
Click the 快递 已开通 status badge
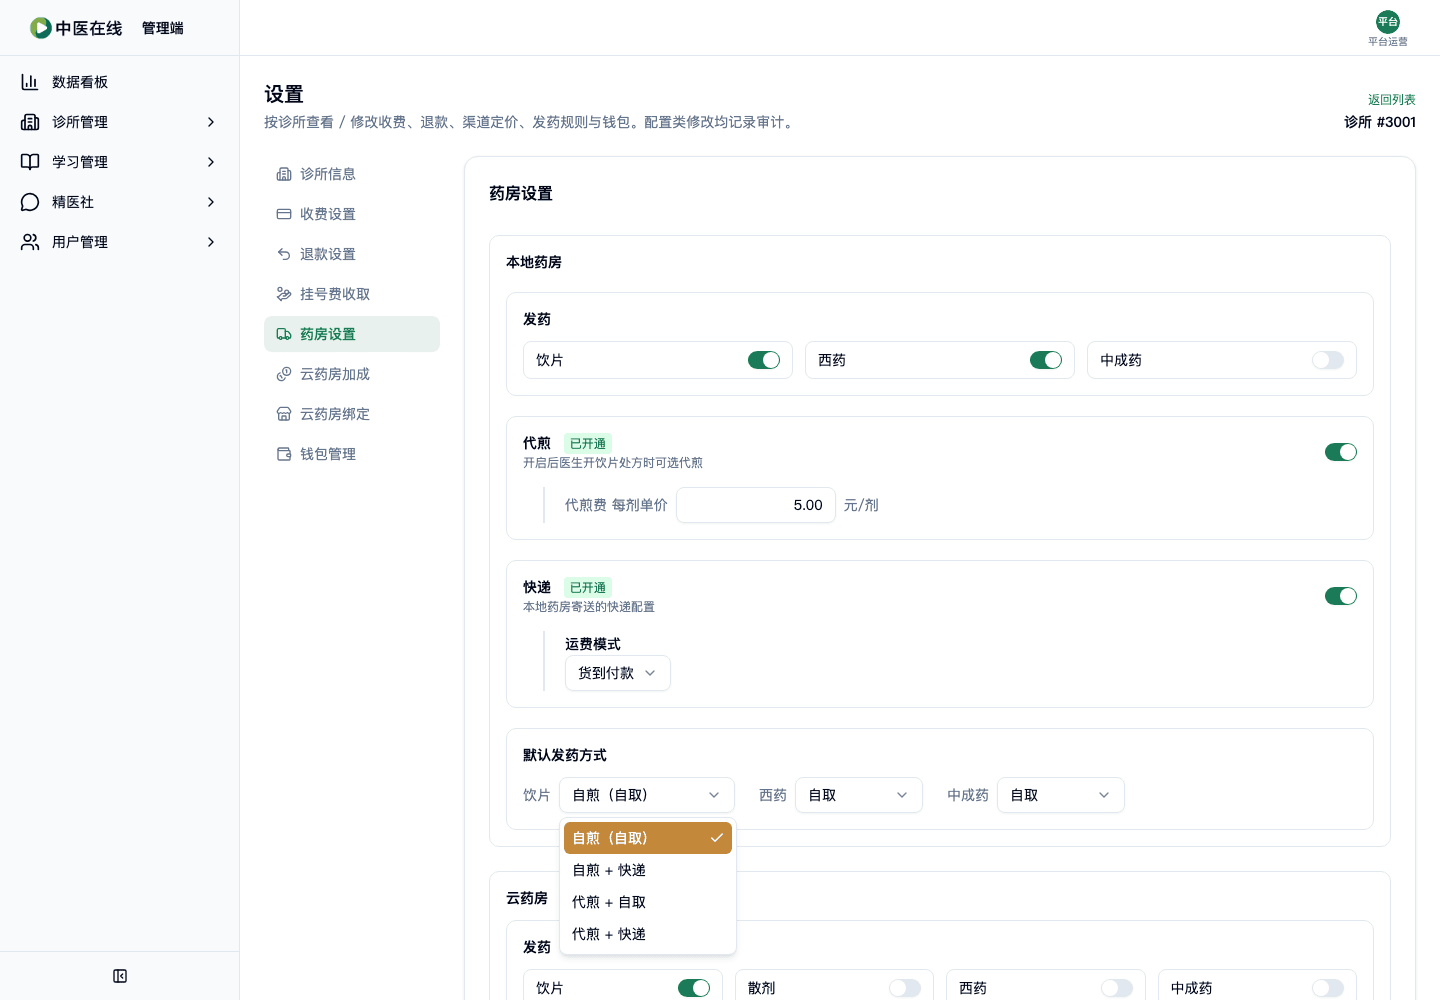588,587
